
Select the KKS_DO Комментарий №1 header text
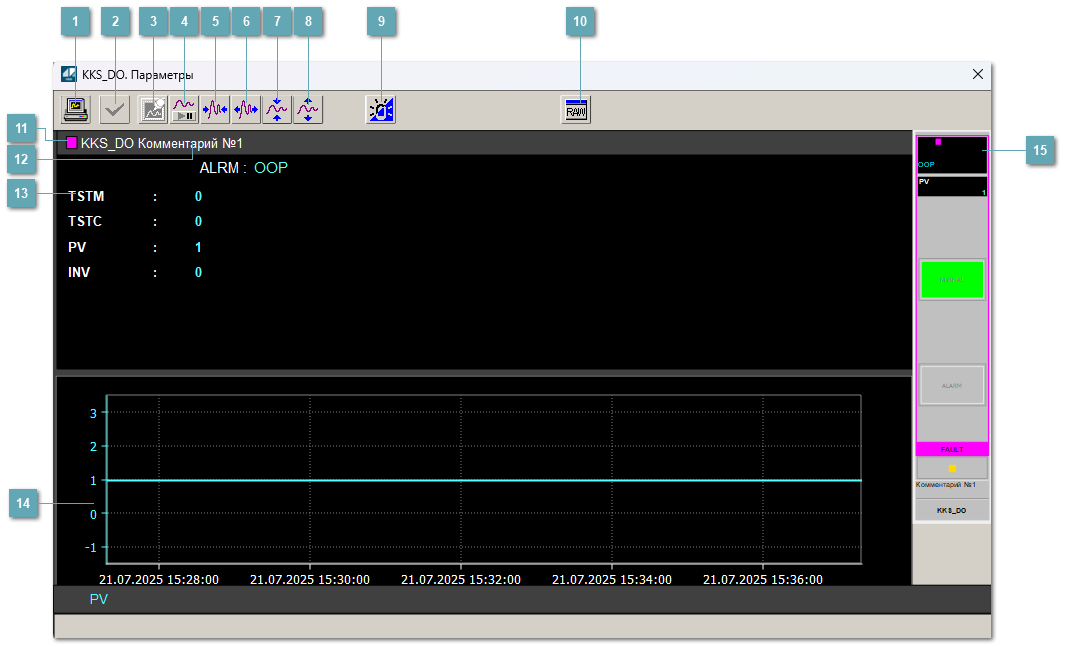tap(161, 143)
